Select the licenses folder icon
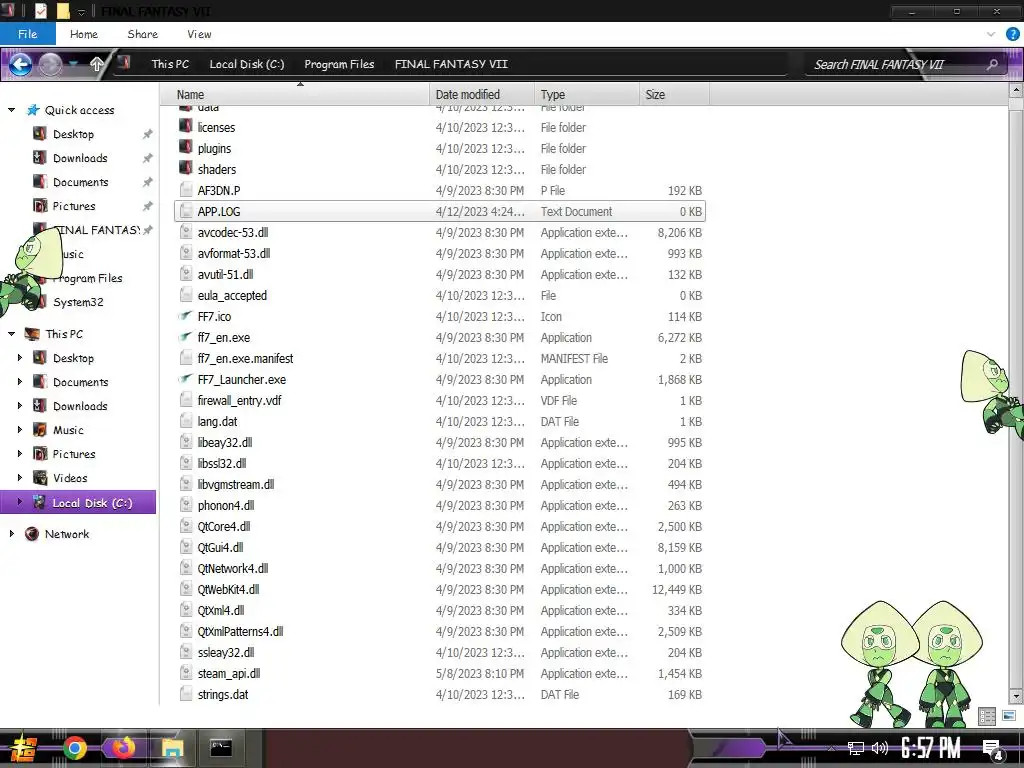 [186, 127]
